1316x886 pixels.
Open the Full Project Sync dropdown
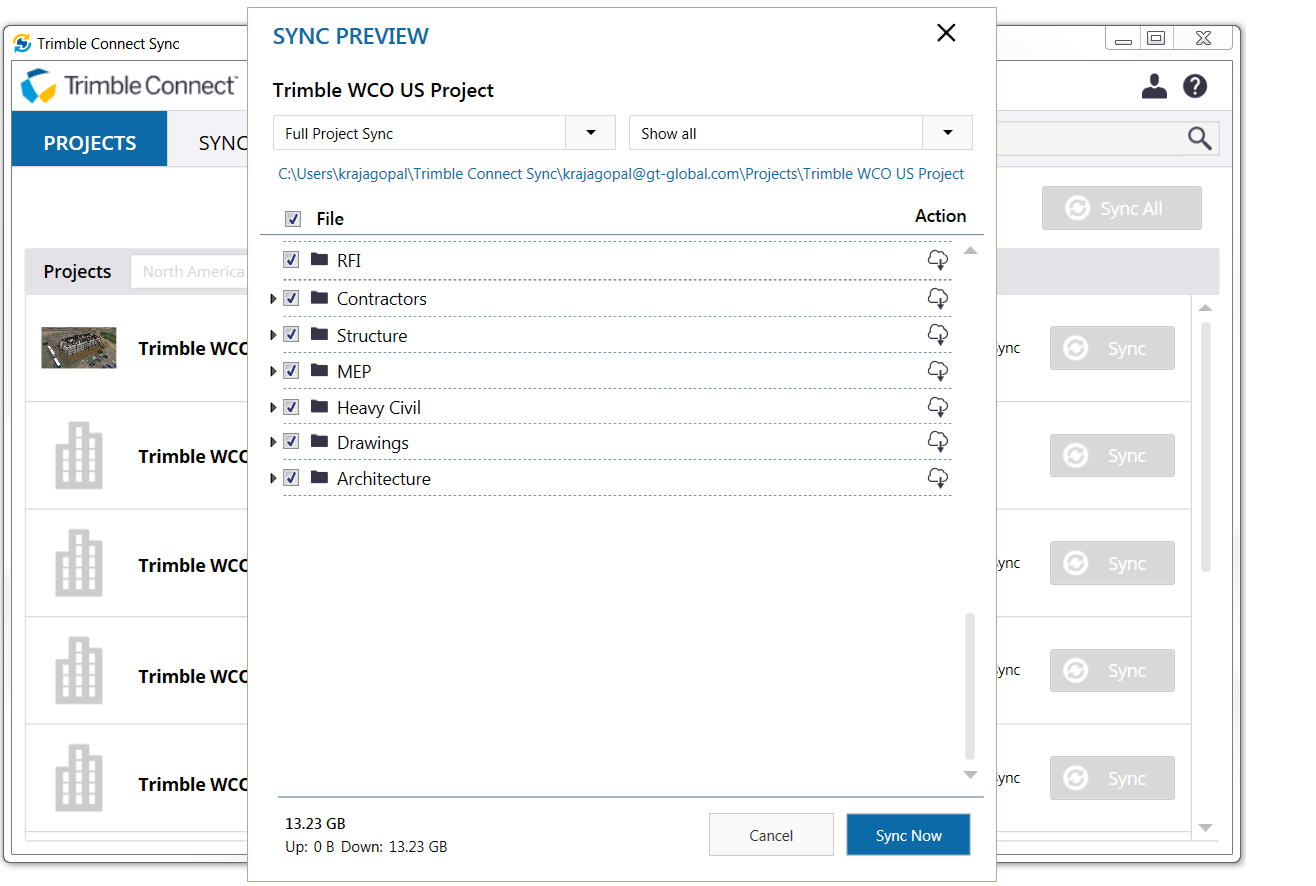591,133
